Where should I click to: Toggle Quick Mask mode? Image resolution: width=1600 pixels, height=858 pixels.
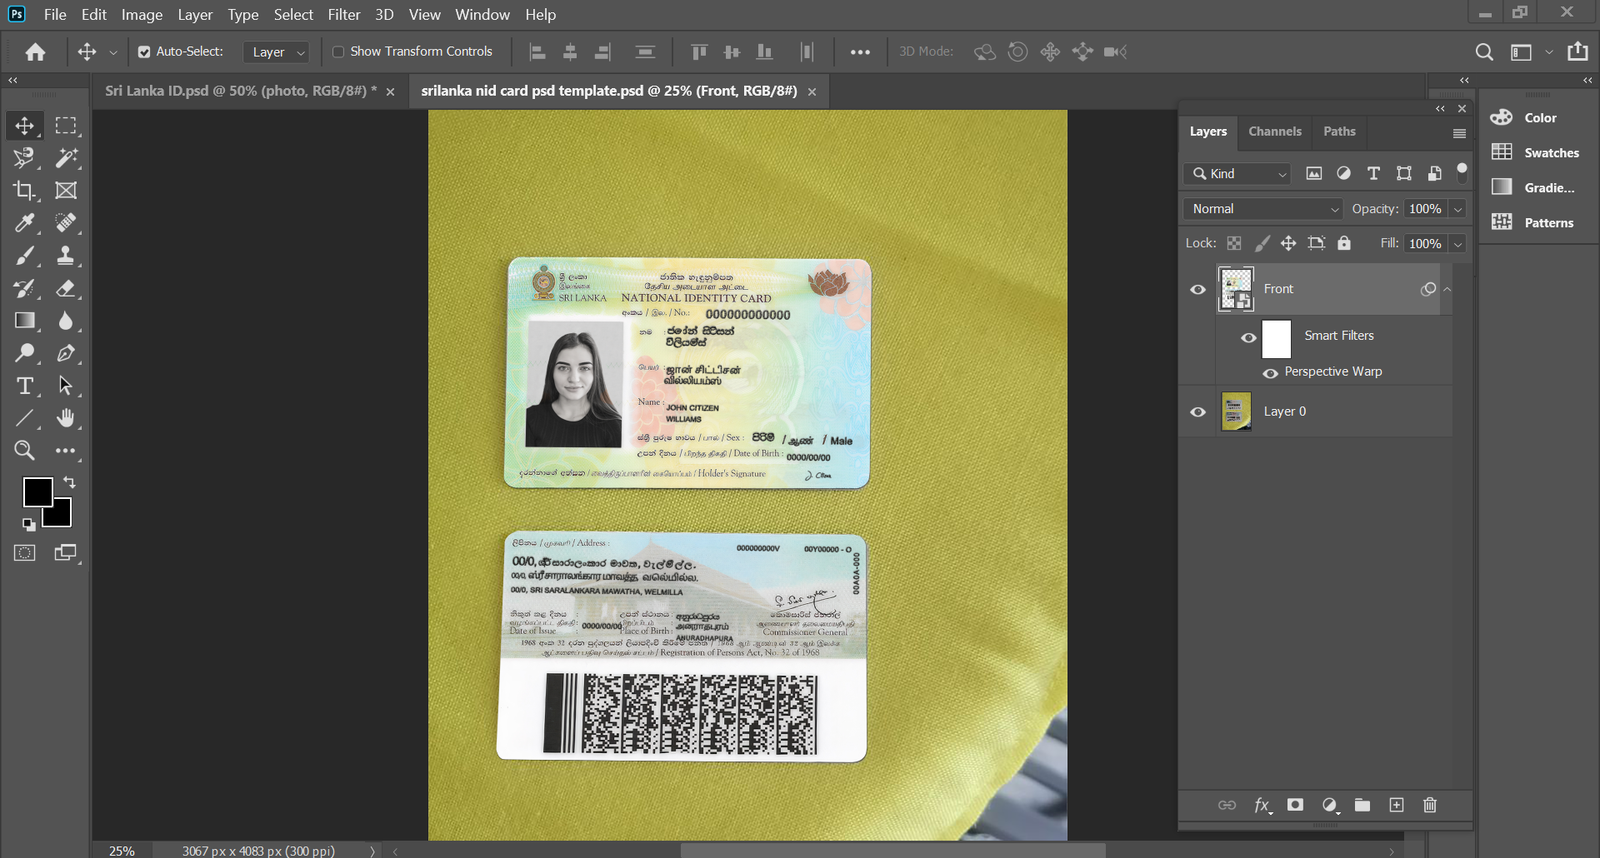pos(25,553)
